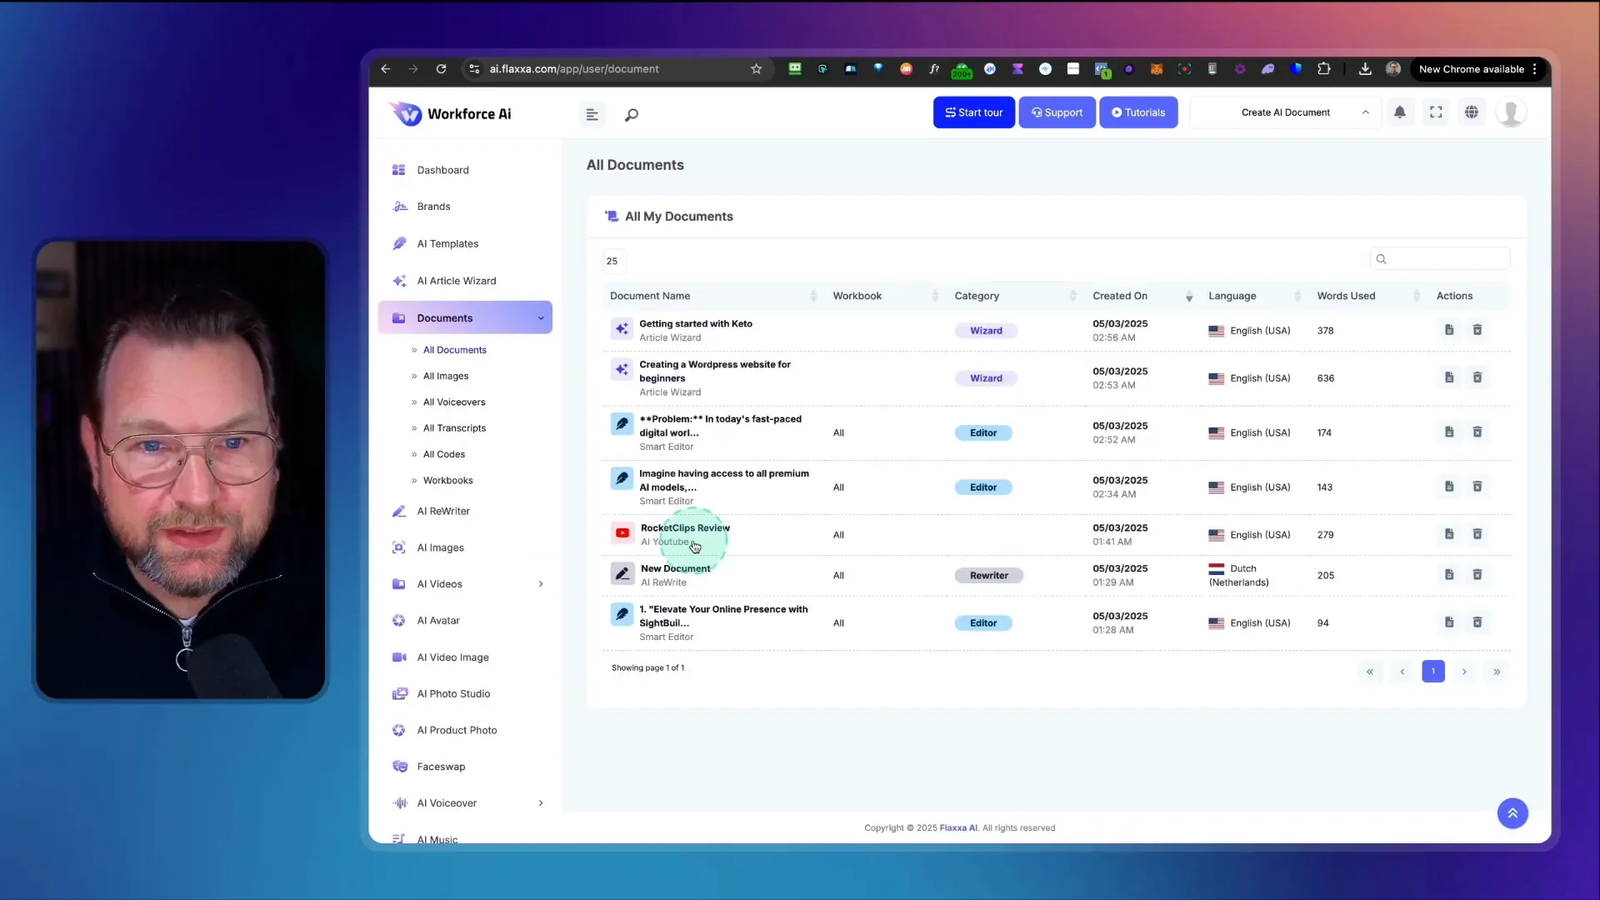The height and width of the screenshot is (900, 1600).
Task: Jump to last page arrow
Action: click(x=1497, y=671)
